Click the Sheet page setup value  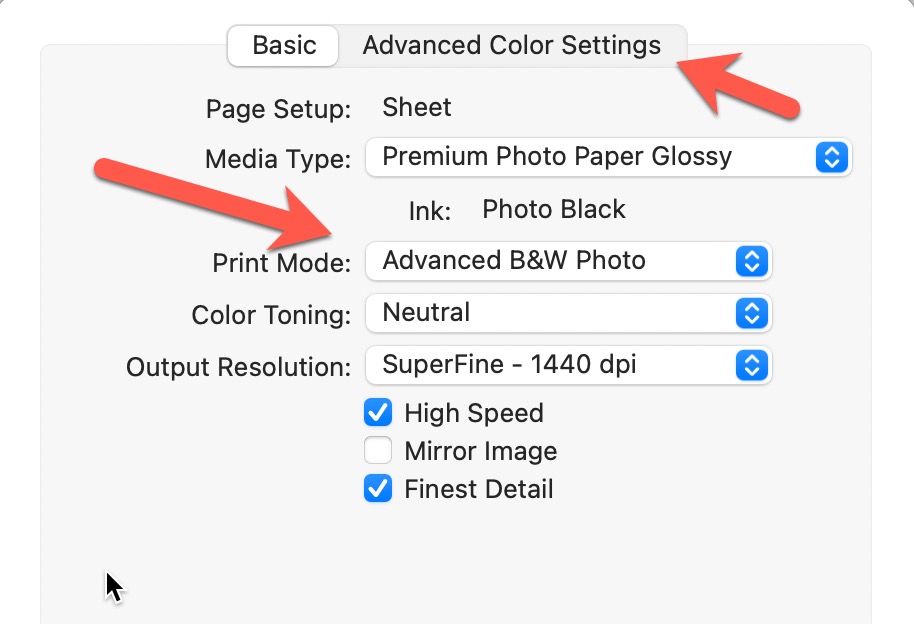pos(416,107)
